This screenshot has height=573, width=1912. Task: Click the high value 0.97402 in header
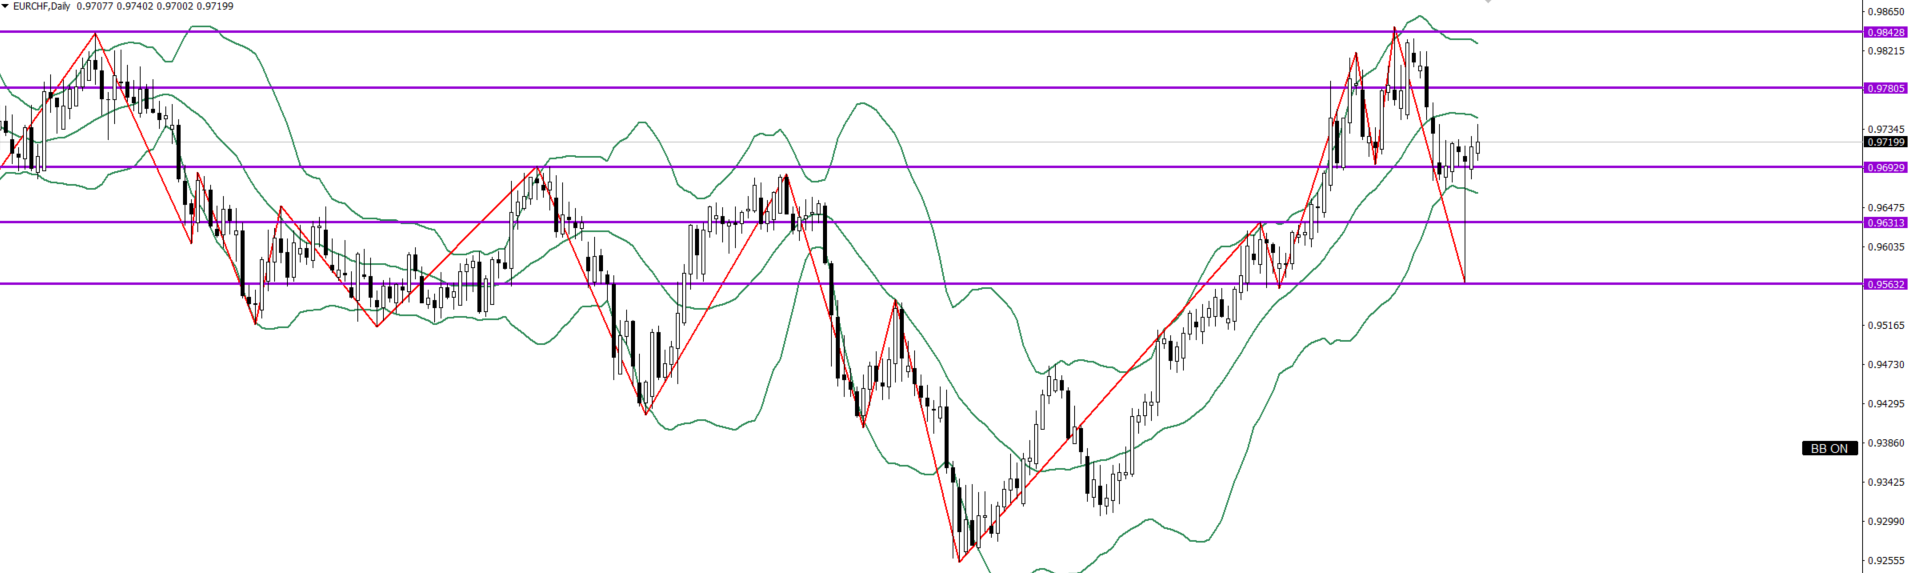pos(135,6)
